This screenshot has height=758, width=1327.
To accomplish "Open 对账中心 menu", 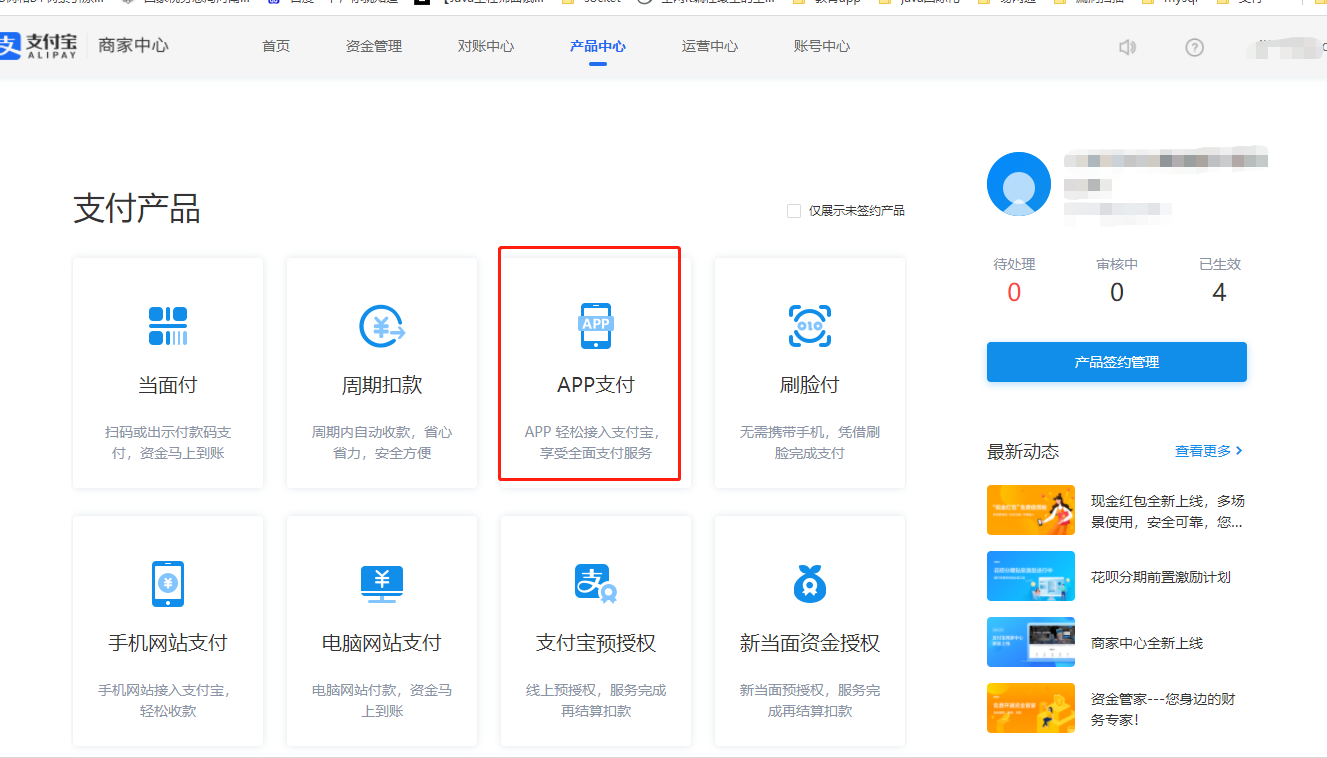I will (486, 46).
